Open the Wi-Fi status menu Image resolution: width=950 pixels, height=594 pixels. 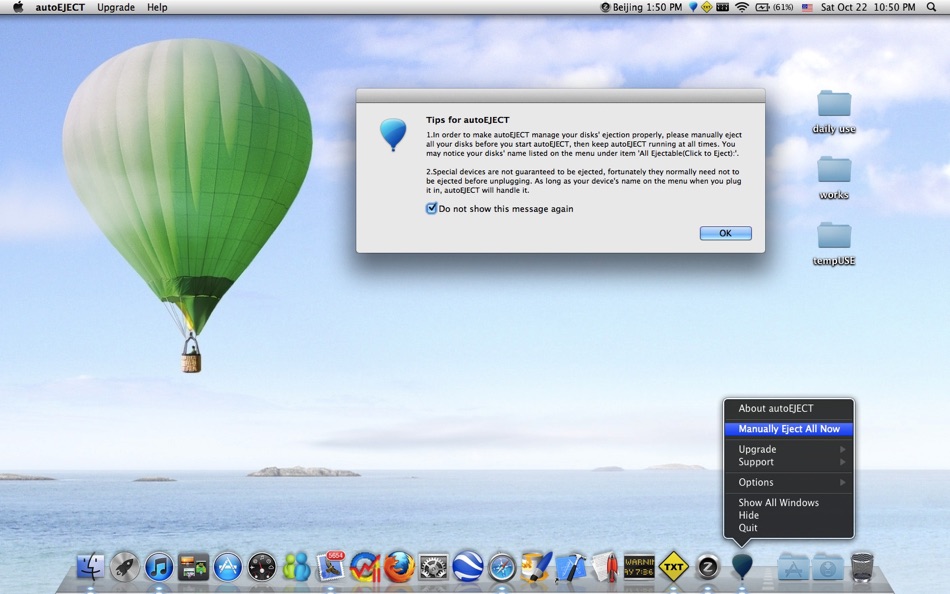tap(742, 7)
